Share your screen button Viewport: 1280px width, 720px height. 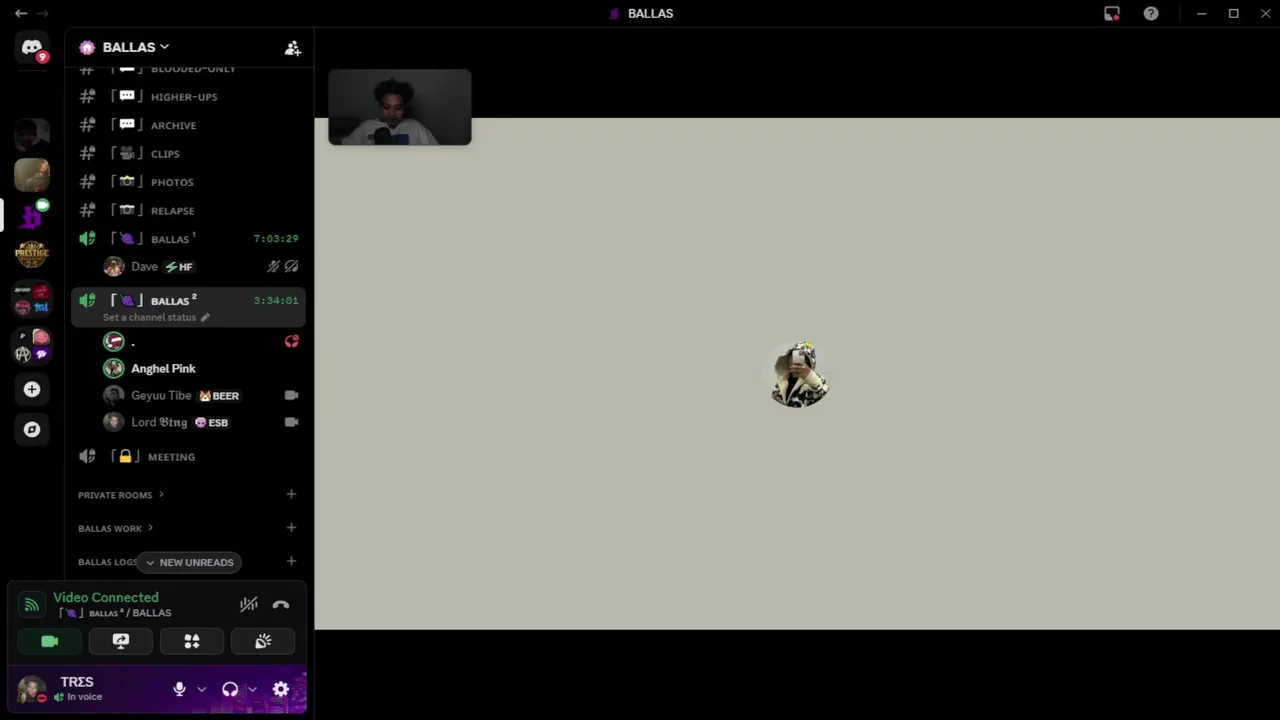(121, 641)
